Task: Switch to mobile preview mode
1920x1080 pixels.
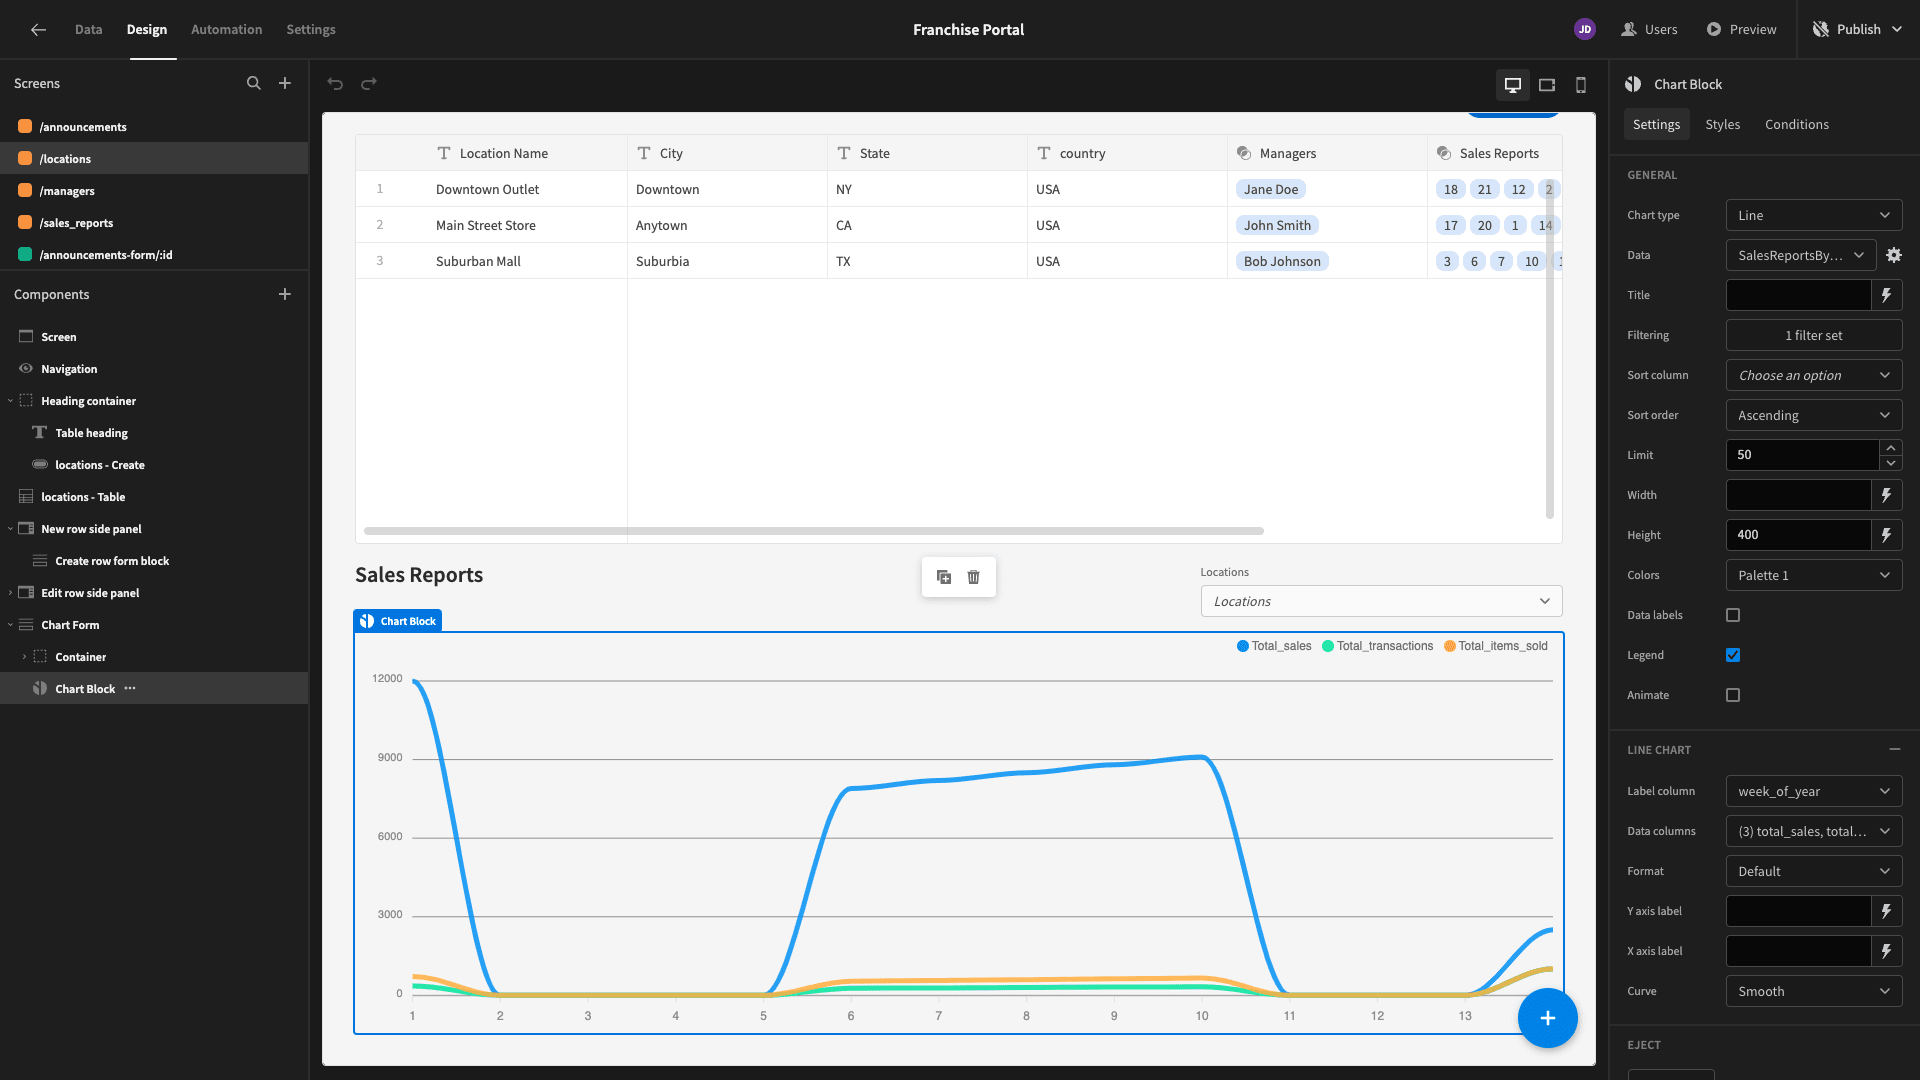Action: [x=1581, y=85]
